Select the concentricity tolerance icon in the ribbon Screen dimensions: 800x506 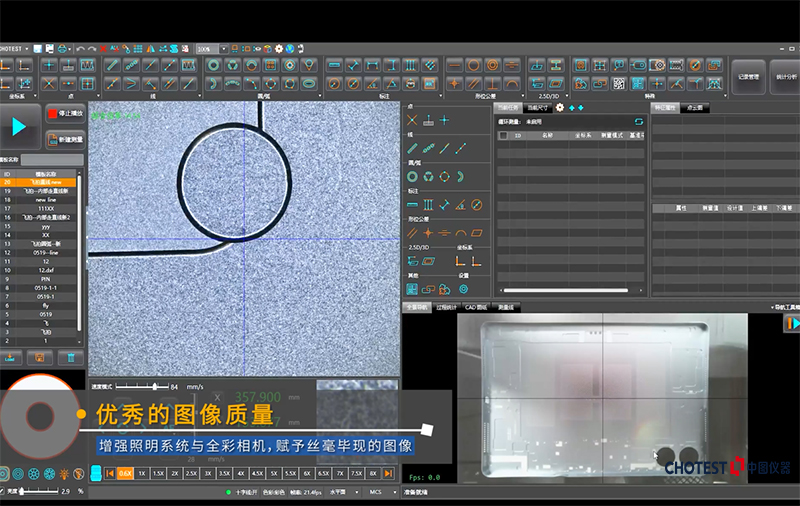492,65
